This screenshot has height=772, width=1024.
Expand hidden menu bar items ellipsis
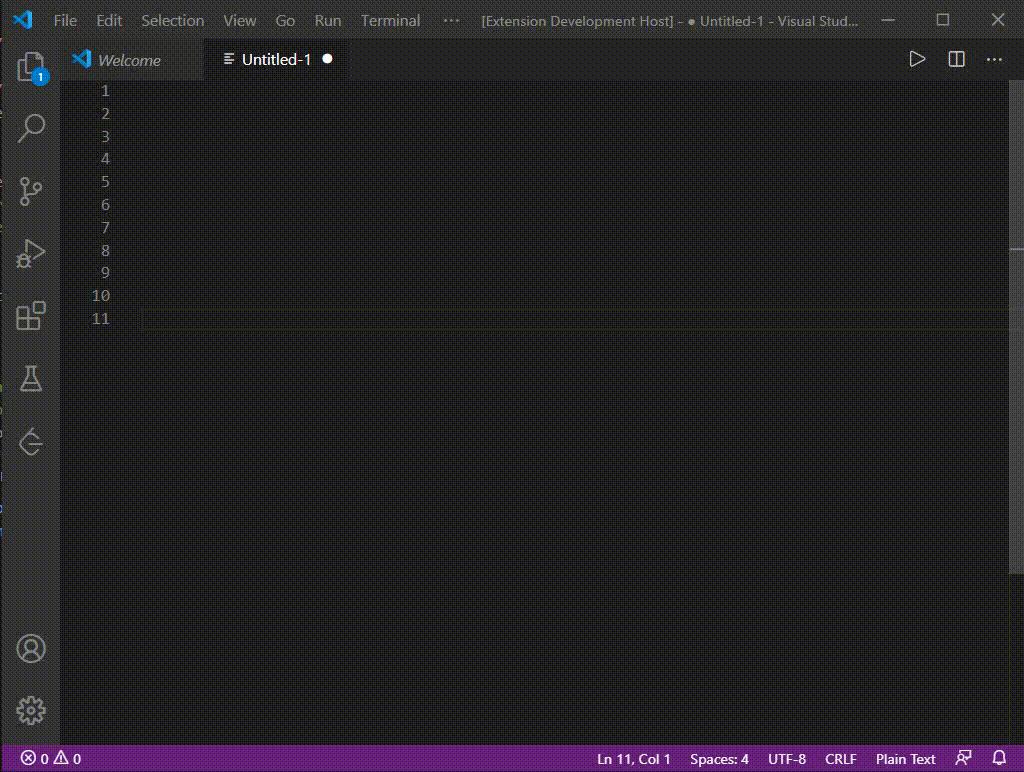tap(451, 20)
